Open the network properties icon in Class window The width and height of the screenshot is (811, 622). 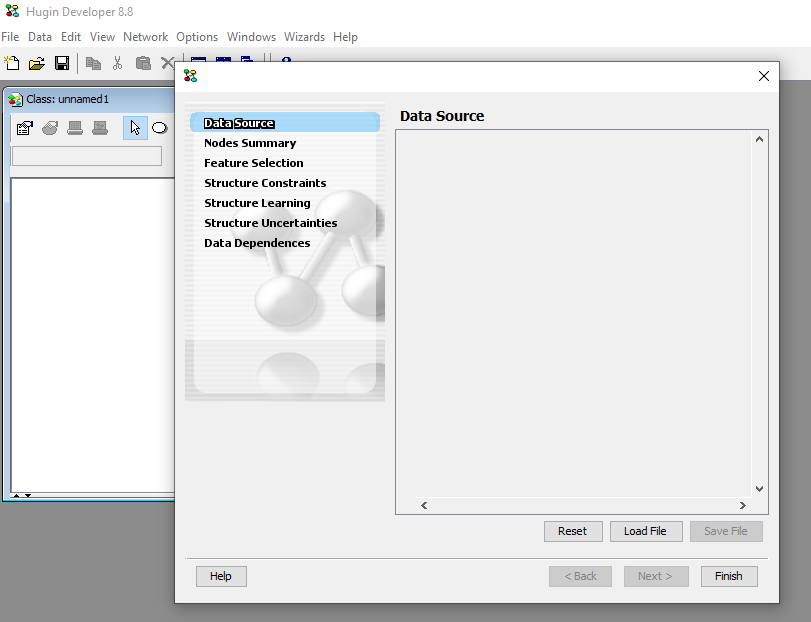(25, 128)
